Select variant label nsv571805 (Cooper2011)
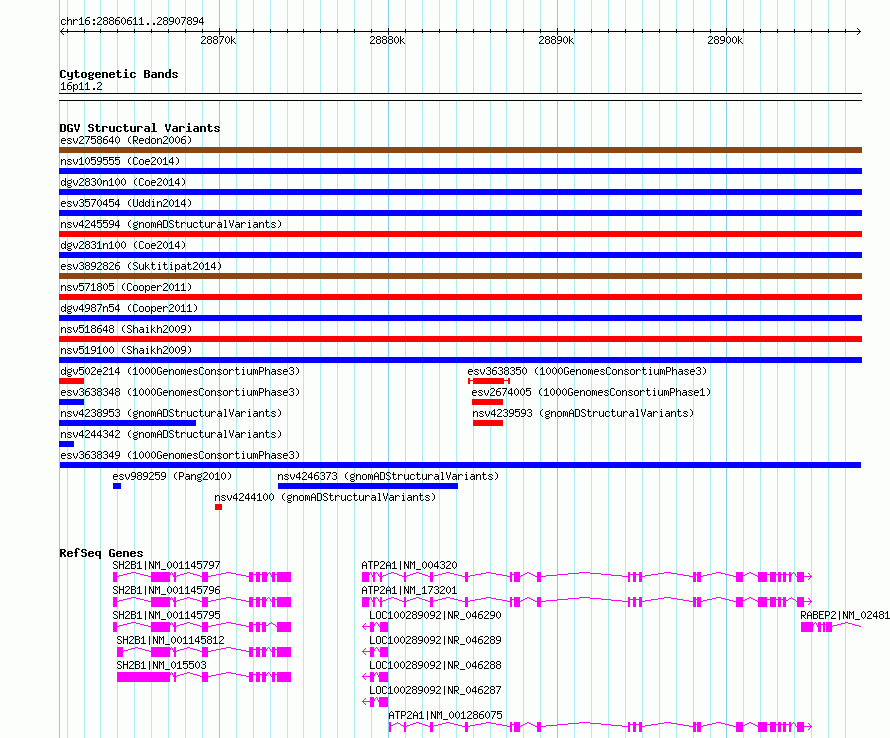 pos(126,287)
